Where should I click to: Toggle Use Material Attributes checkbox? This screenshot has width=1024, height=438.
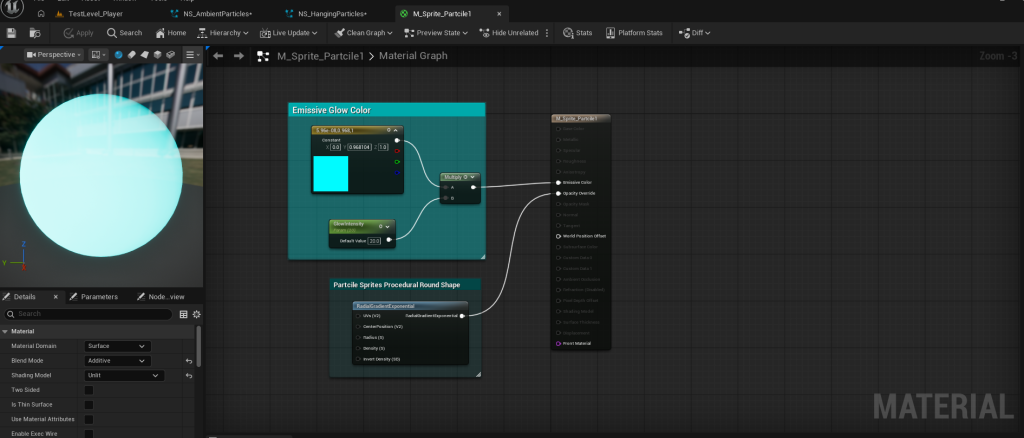point(88,419)
